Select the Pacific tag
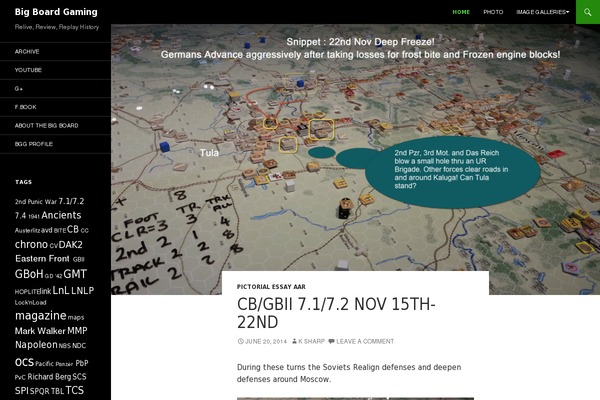The width and height of the screenshot is (600, 400). 44,364
